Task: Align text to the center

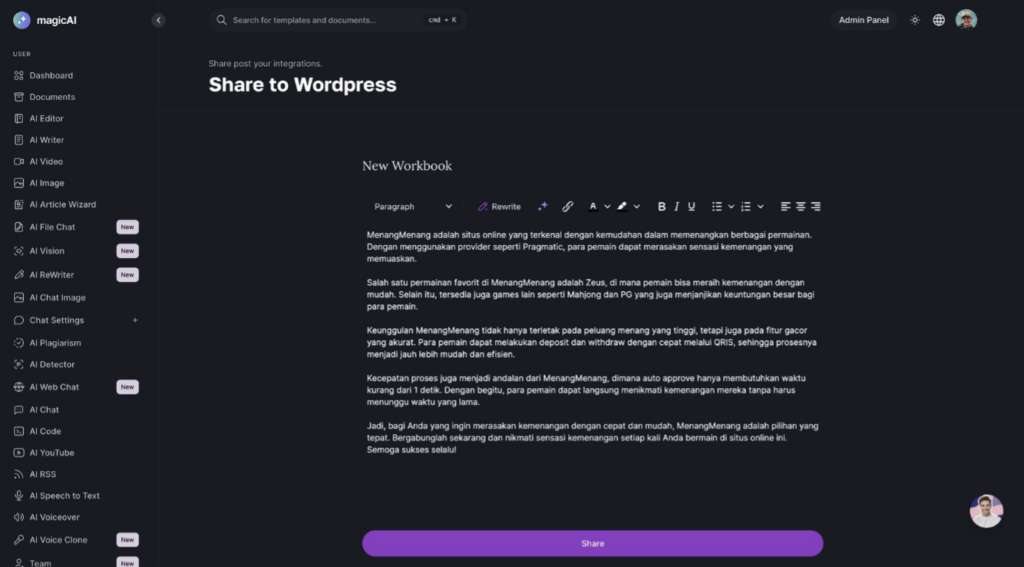Action: (x=801, y=206)
